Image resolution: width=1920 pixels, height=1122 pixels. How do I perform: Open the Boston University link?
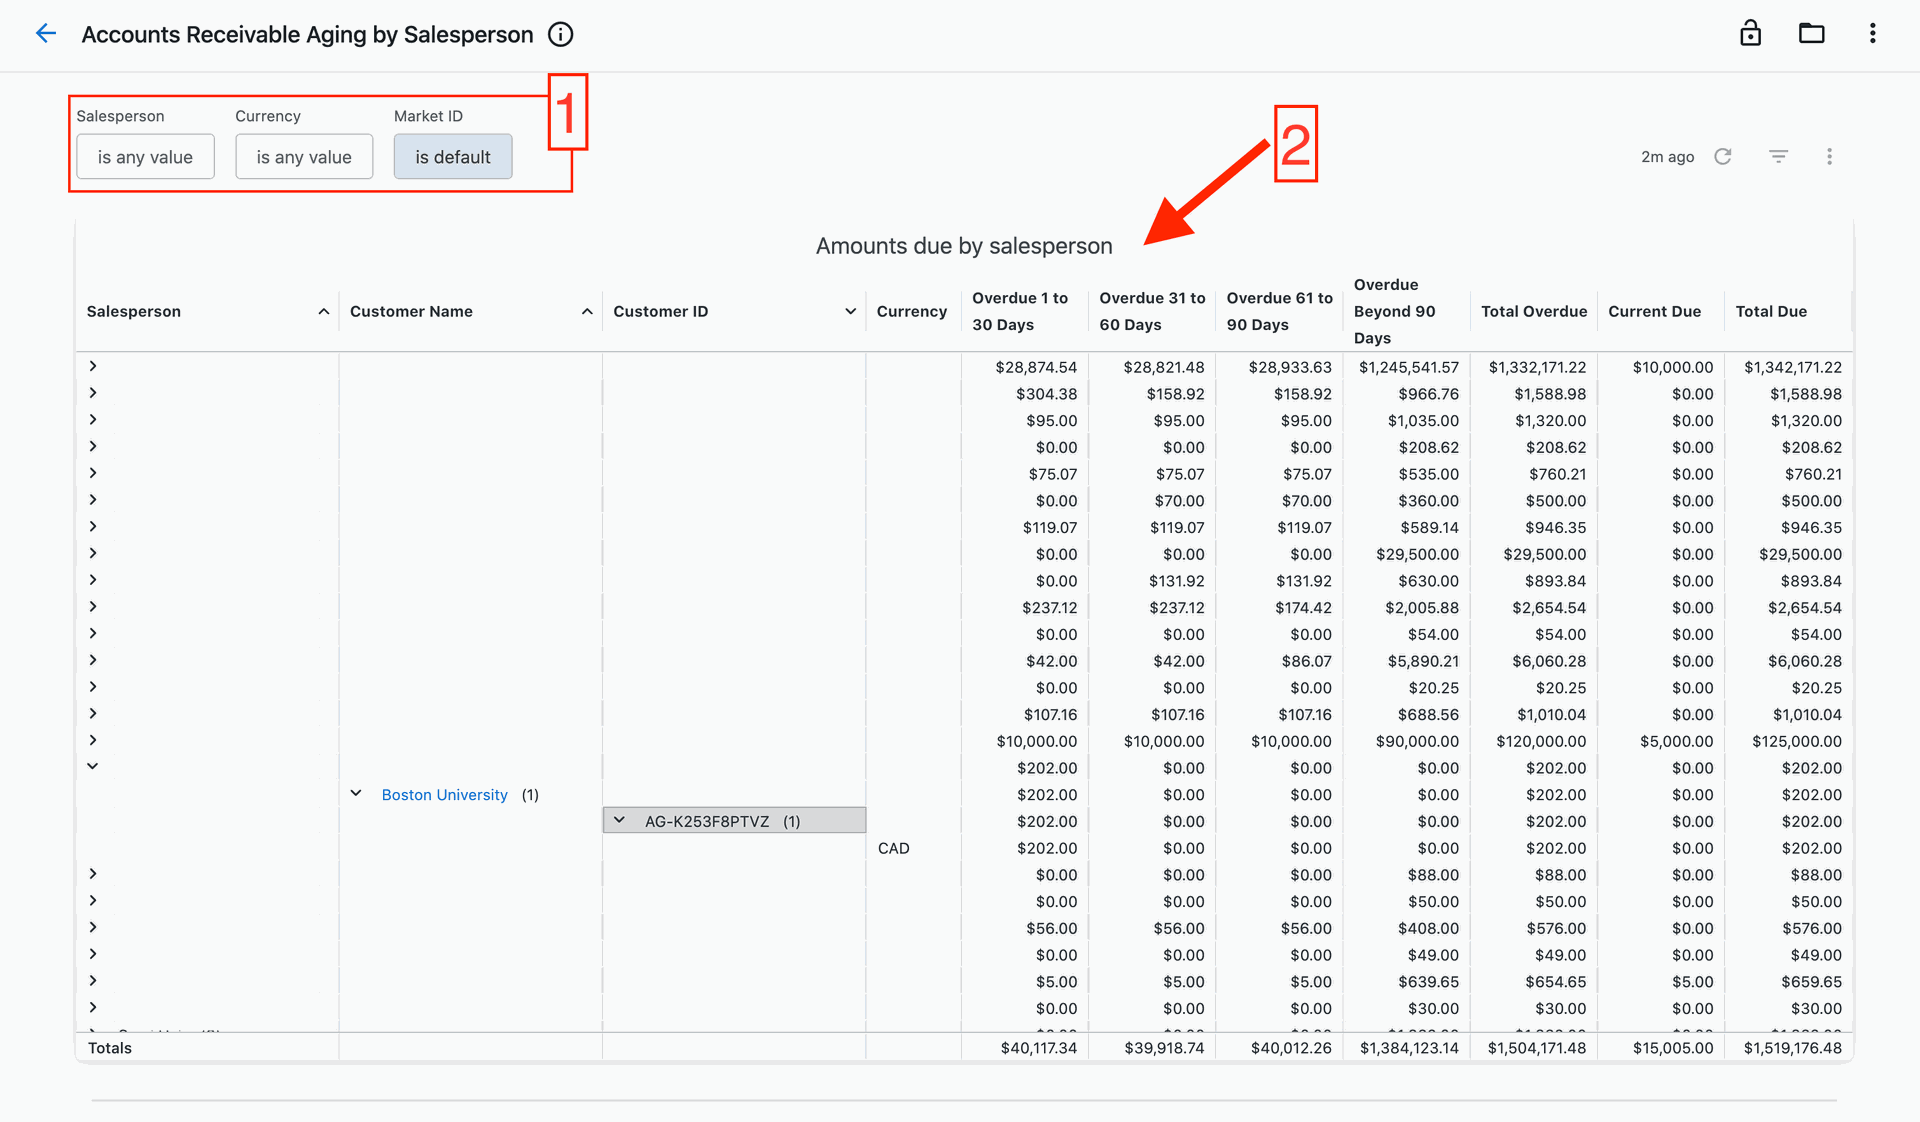point(445,795)
